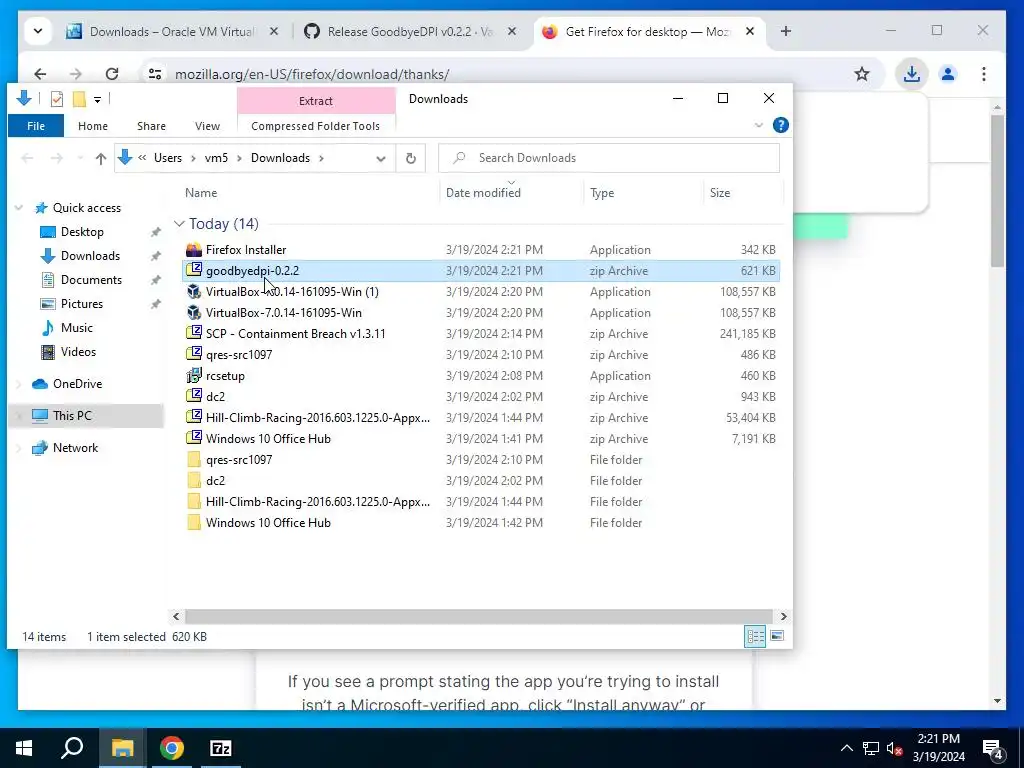Open Chrome profile avatar icon
This screenshot has height=768, width=1024.
(x=948, y=74)
